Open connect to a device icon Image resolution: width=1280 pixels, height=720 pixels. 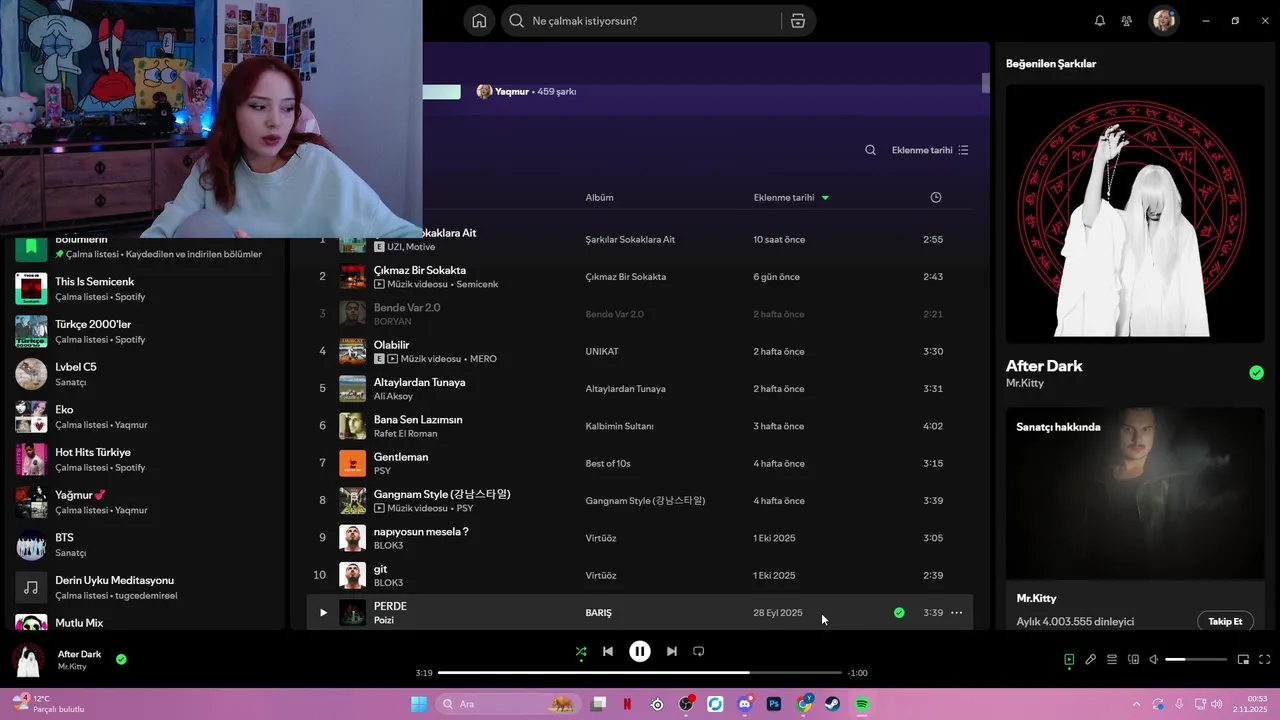1133,660
